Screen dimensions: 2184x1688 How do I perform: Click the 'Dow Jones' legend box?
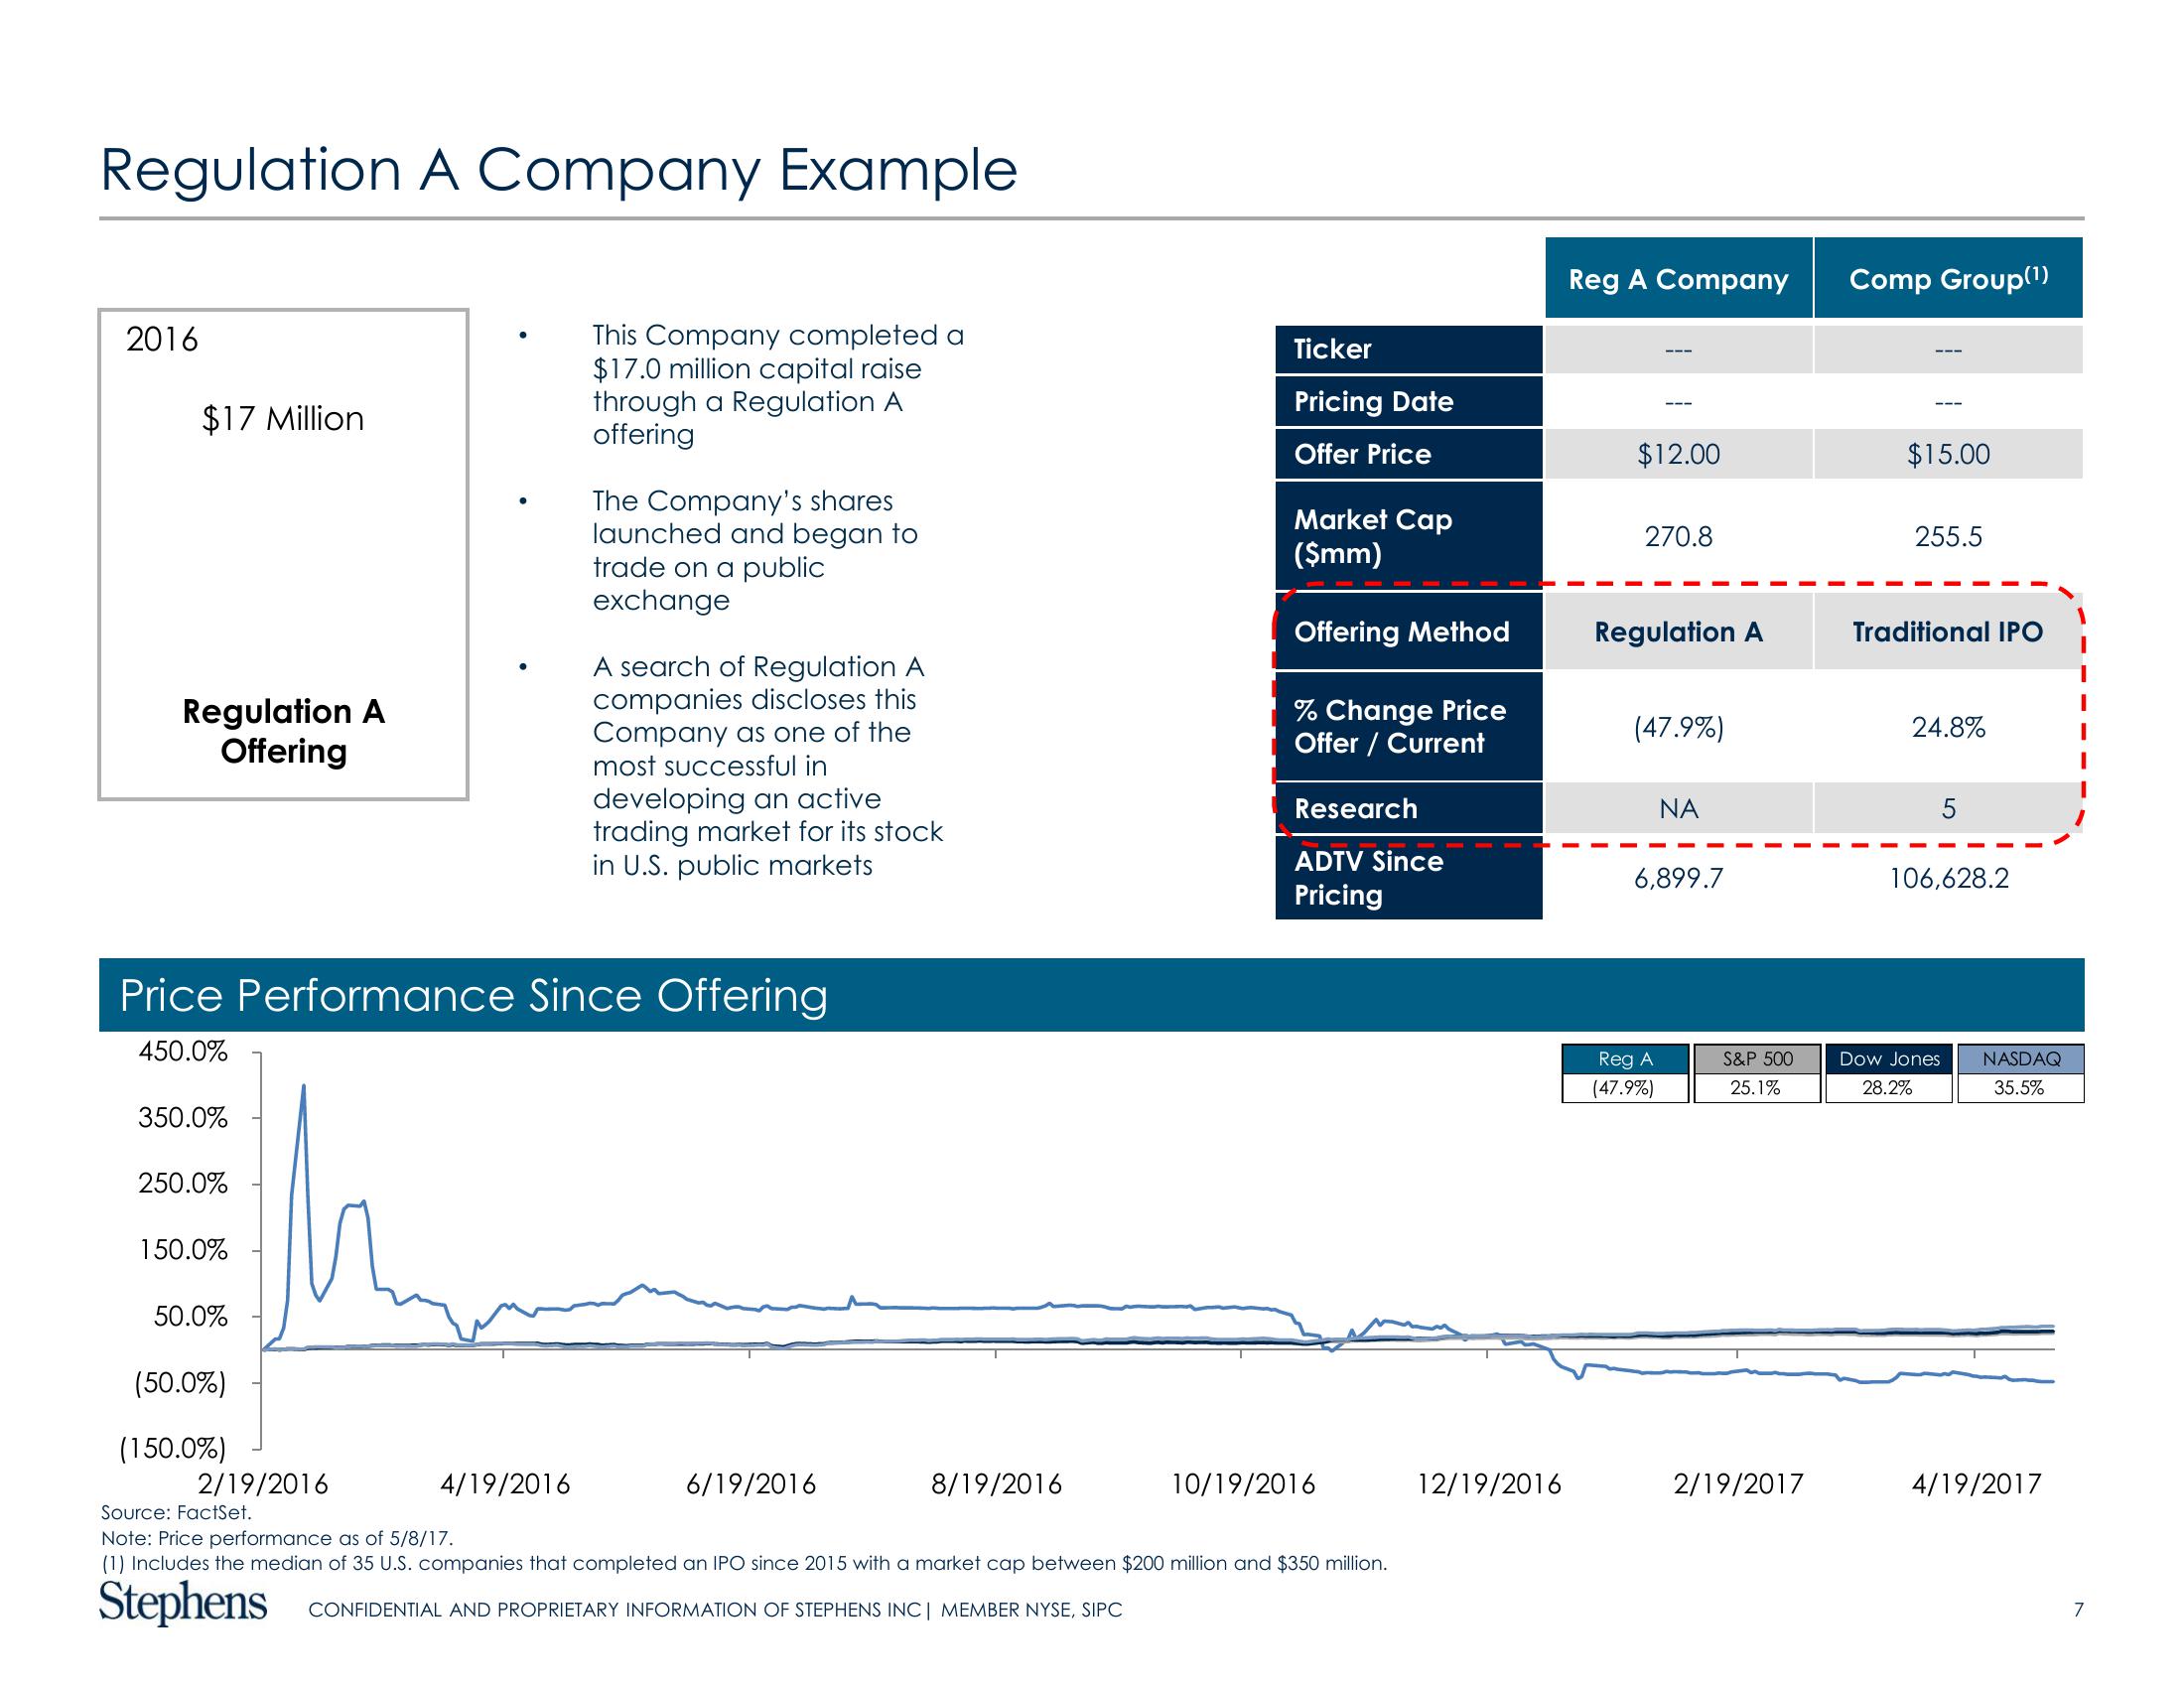pyautogui.click(x=1889, y=1059)
